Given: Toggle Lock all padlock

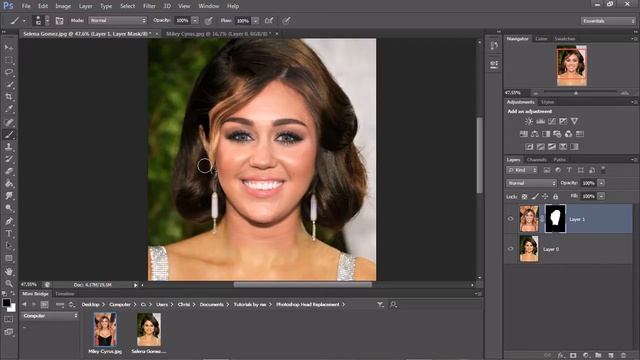Looking at the screenshot, I should (x=556, y=196).
